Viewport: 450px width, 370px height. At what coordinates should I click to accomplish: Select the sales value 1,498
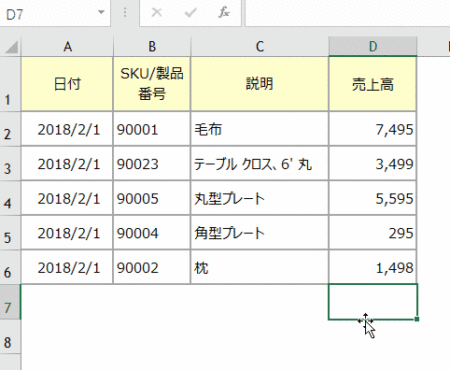[373, 267]
